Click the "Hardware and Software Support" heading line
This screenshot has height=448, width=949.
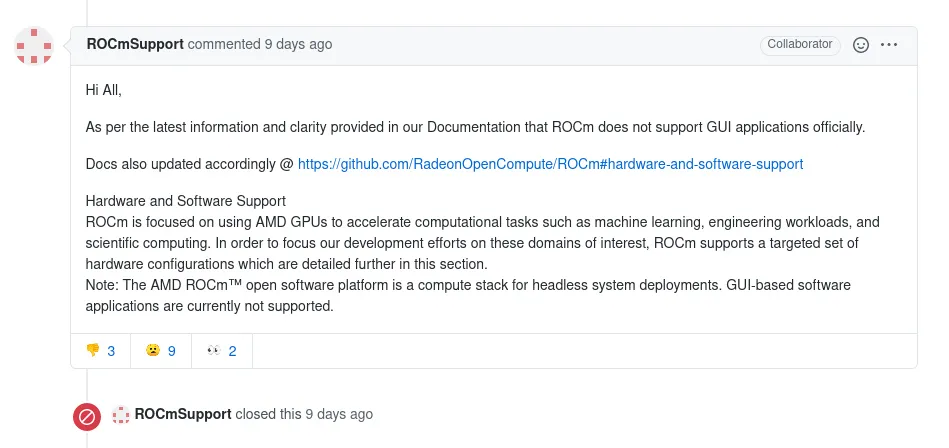tap(186, 200)
